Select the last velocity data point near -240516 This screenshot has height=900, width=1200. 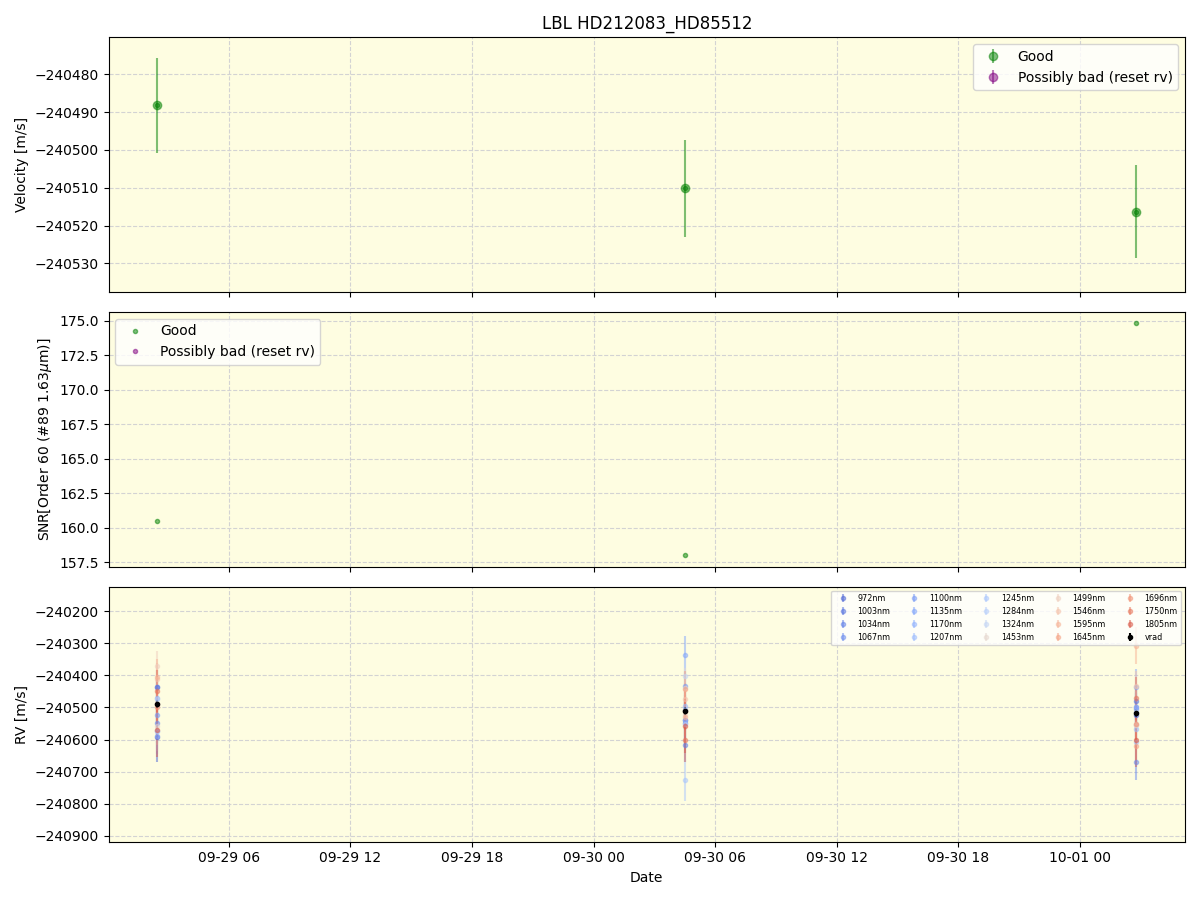[x=1136, y=212]
